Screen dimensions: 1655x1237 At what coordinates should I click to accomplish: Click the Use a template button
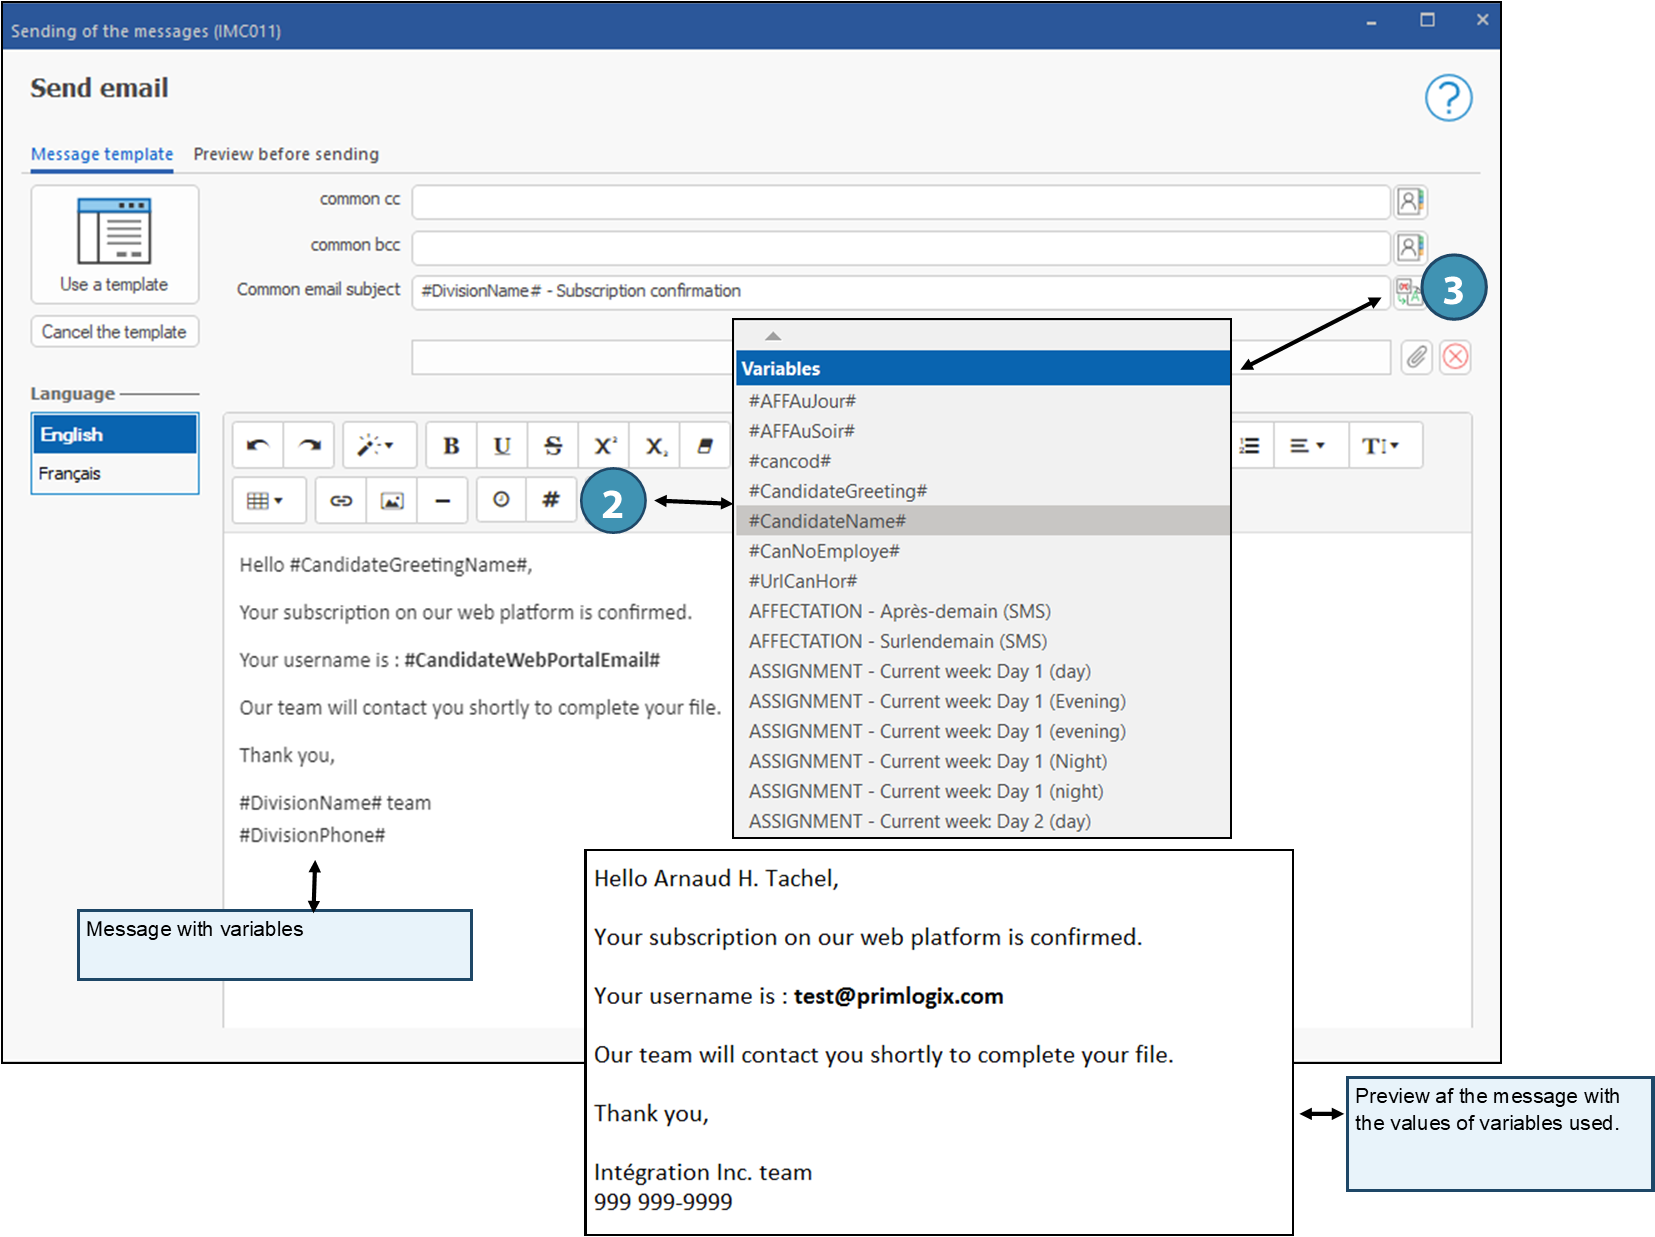coord(114,244)
